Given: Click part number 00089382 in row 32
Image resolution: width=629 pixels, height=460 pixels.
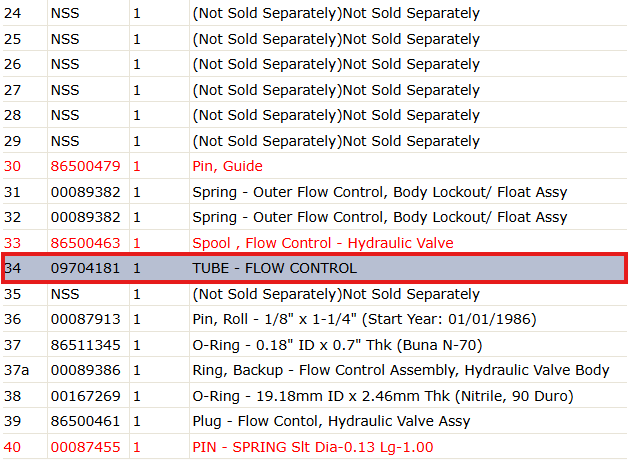Looking at the screenshot, I should coord(85,217).
